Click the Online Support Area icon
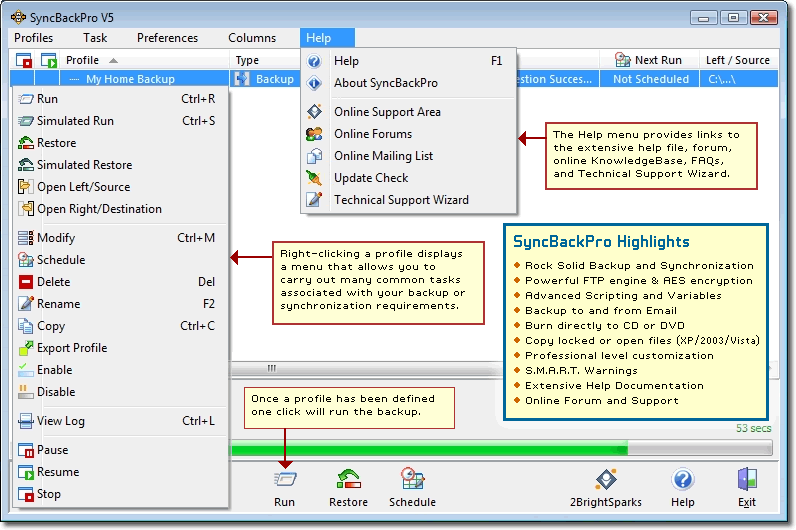The image size is (796, 530). point(314,112)
